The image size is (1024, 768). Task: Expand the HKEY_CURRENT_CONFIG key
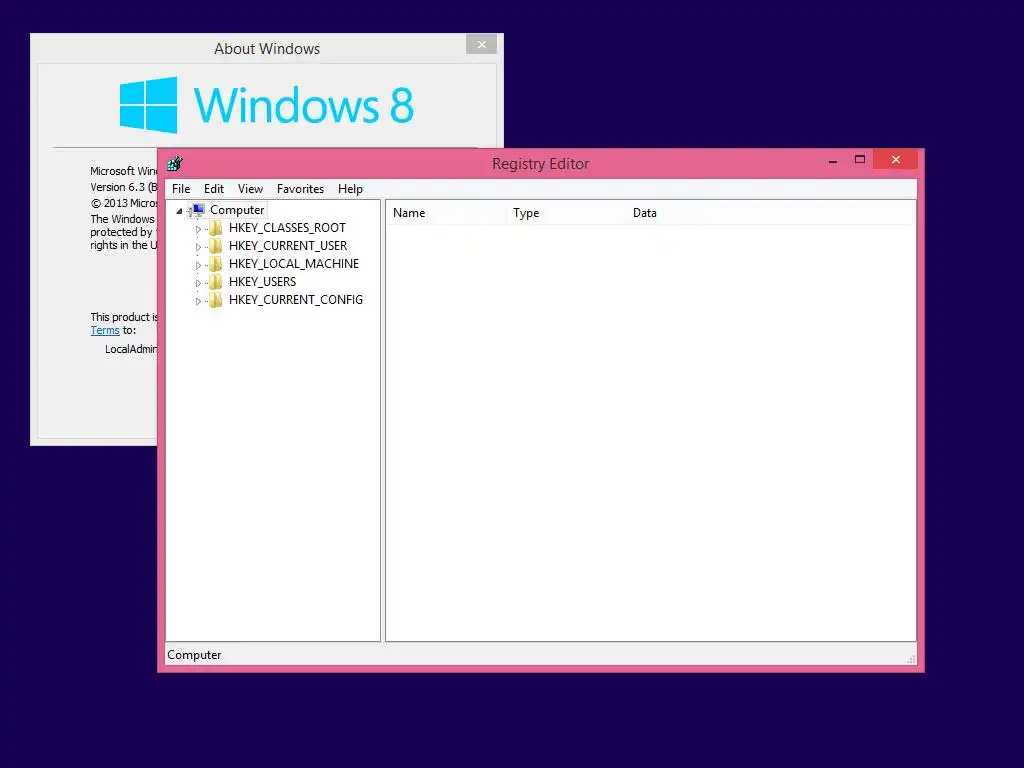(x=199, y=301)
